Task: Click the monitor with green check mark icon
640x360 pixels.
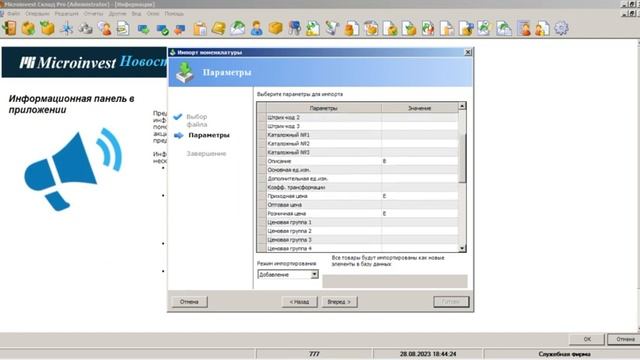Action: [162, 29]
